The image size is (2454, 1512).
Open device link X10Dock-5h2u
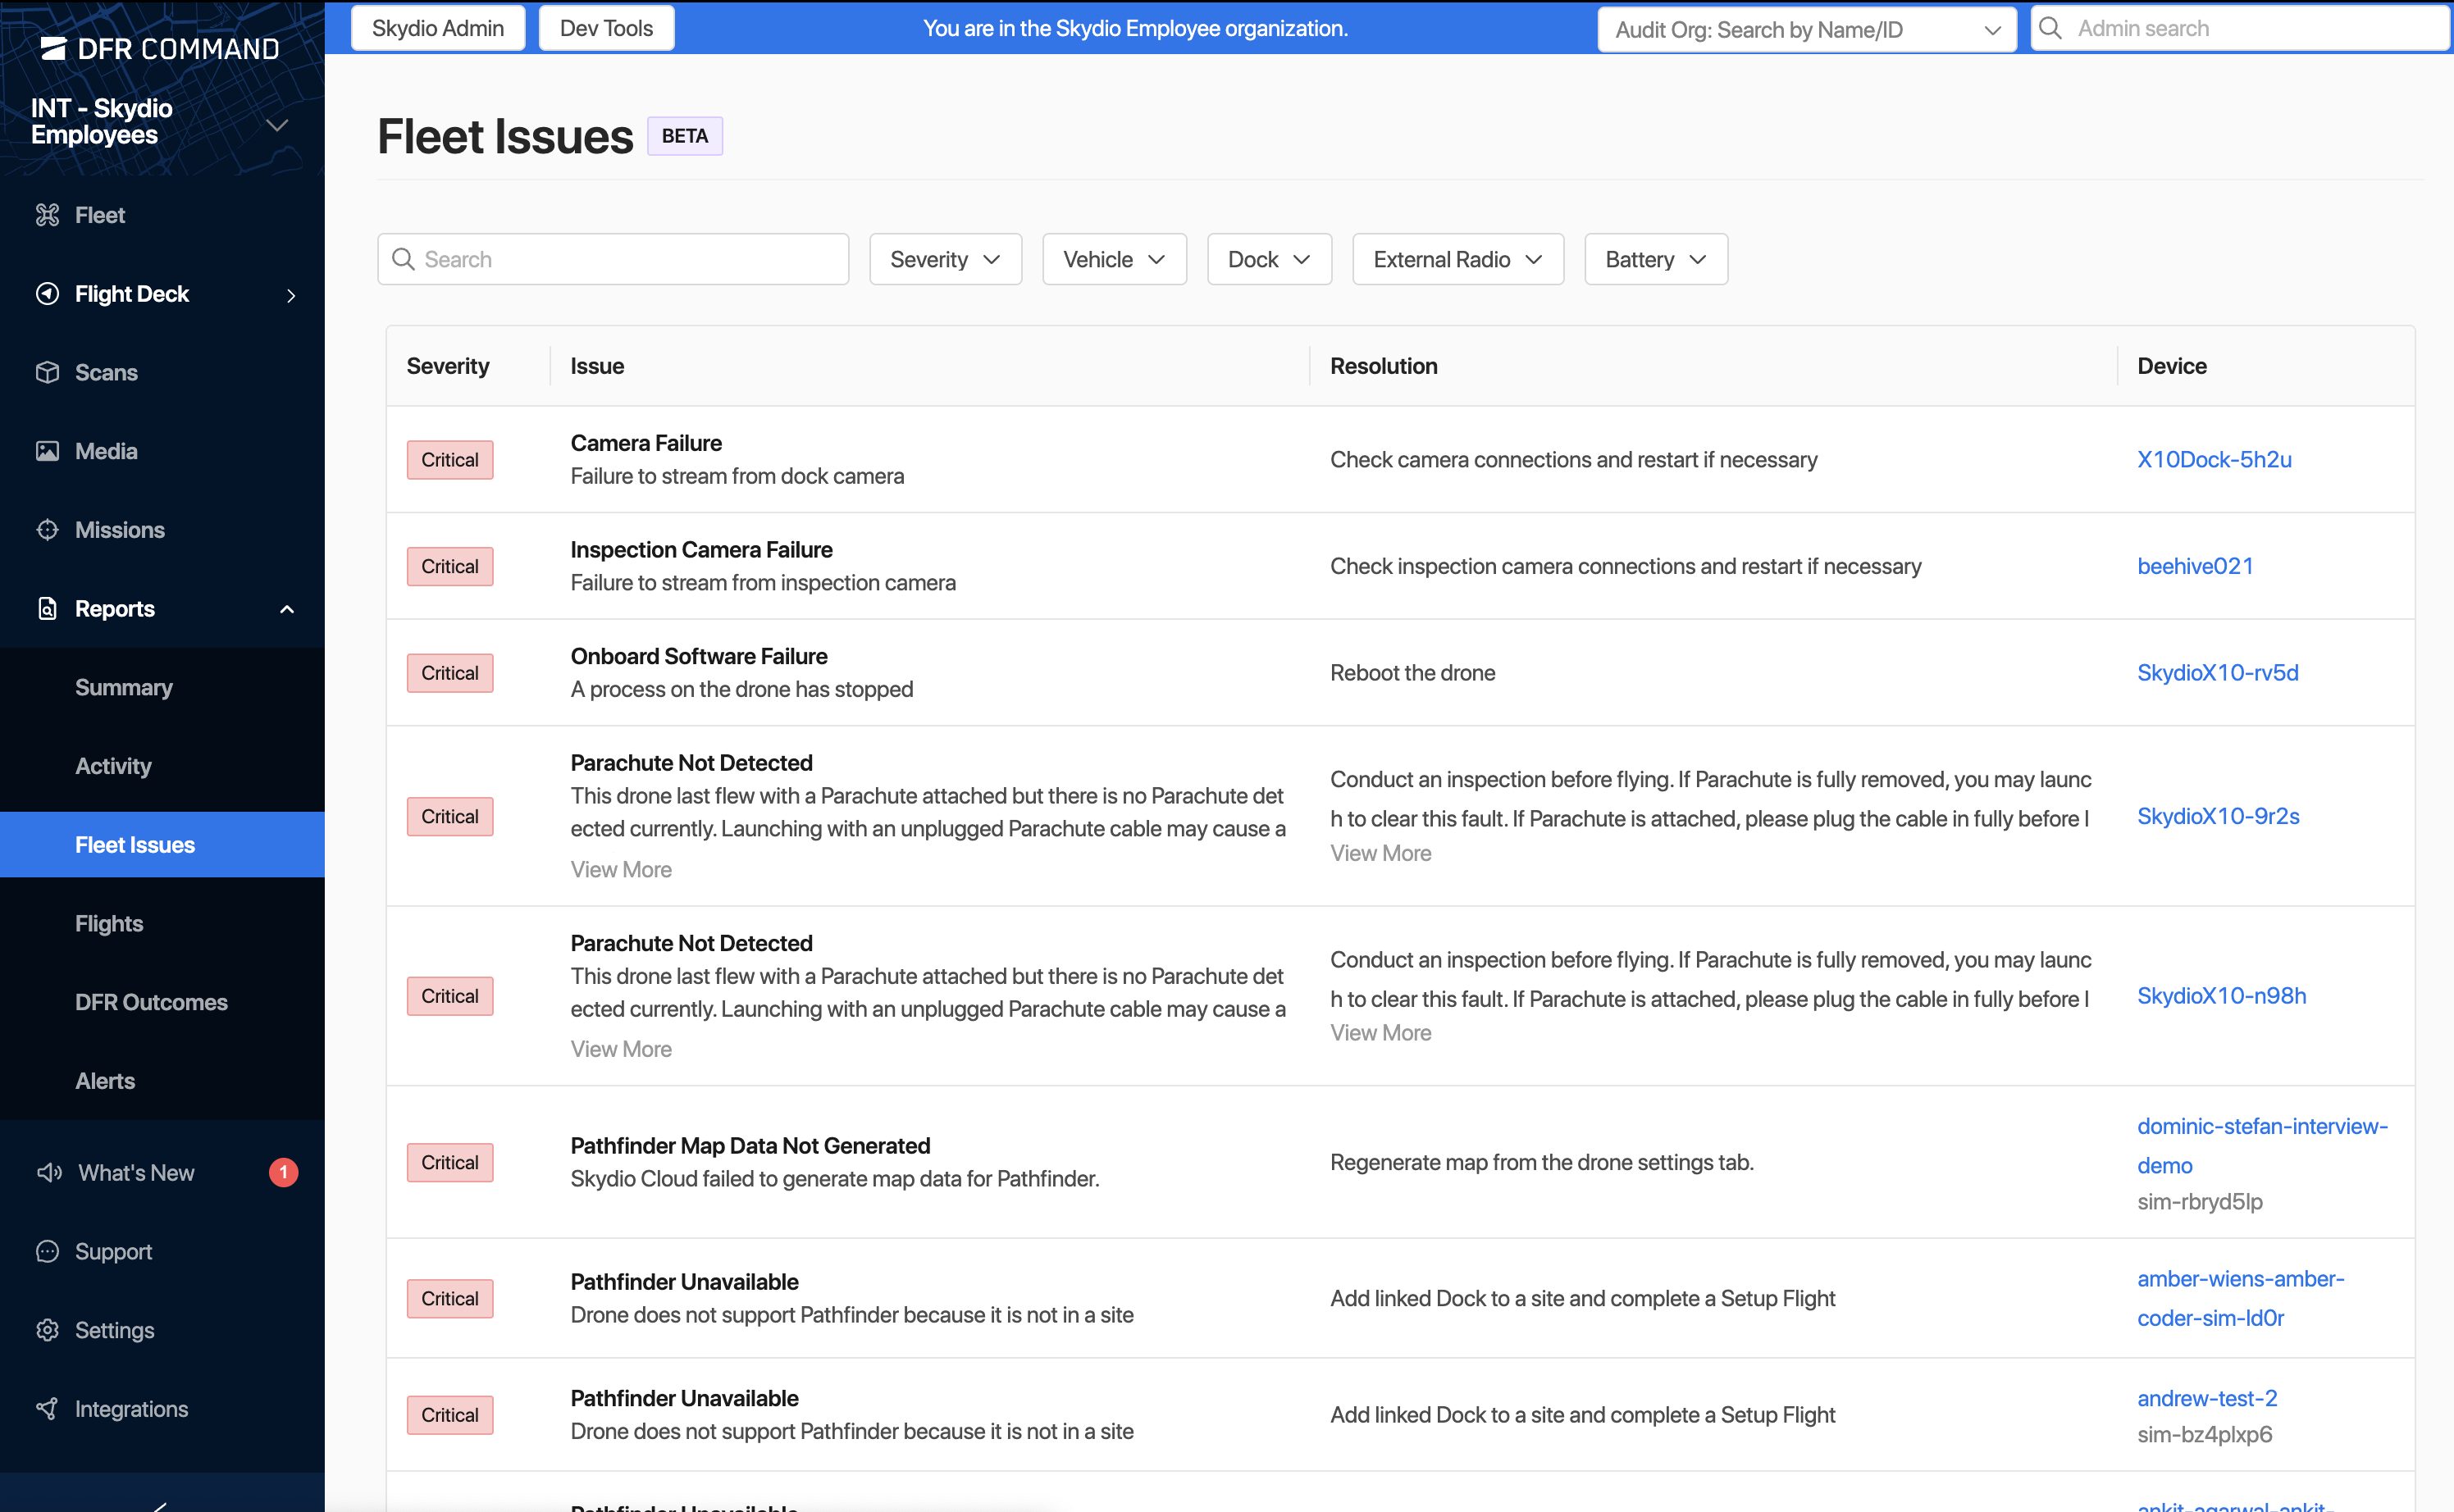click(x=2214, y=459)
